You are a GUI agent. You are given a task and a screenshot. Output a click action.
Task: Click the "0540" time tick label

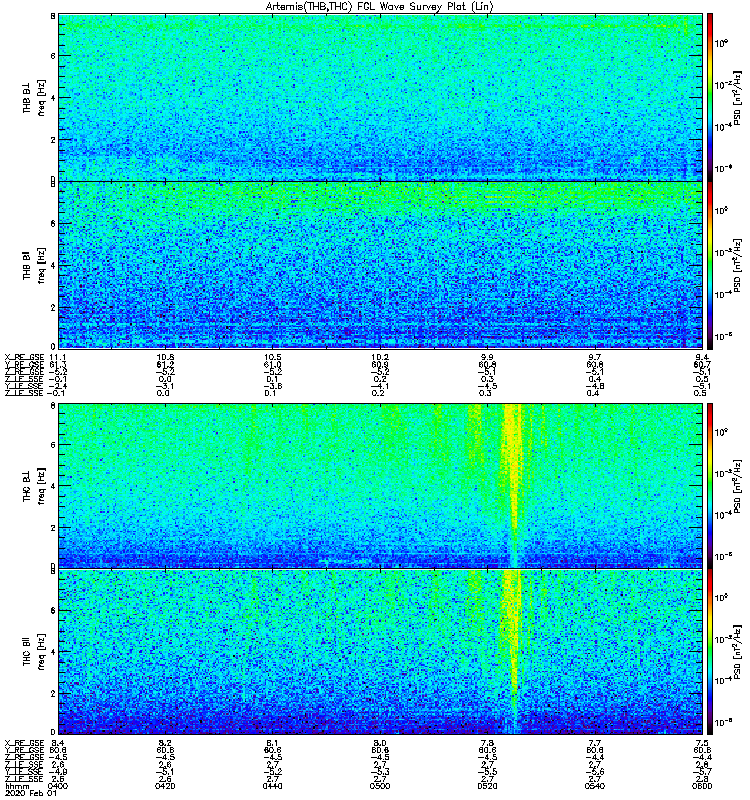(x=594, y=786)
